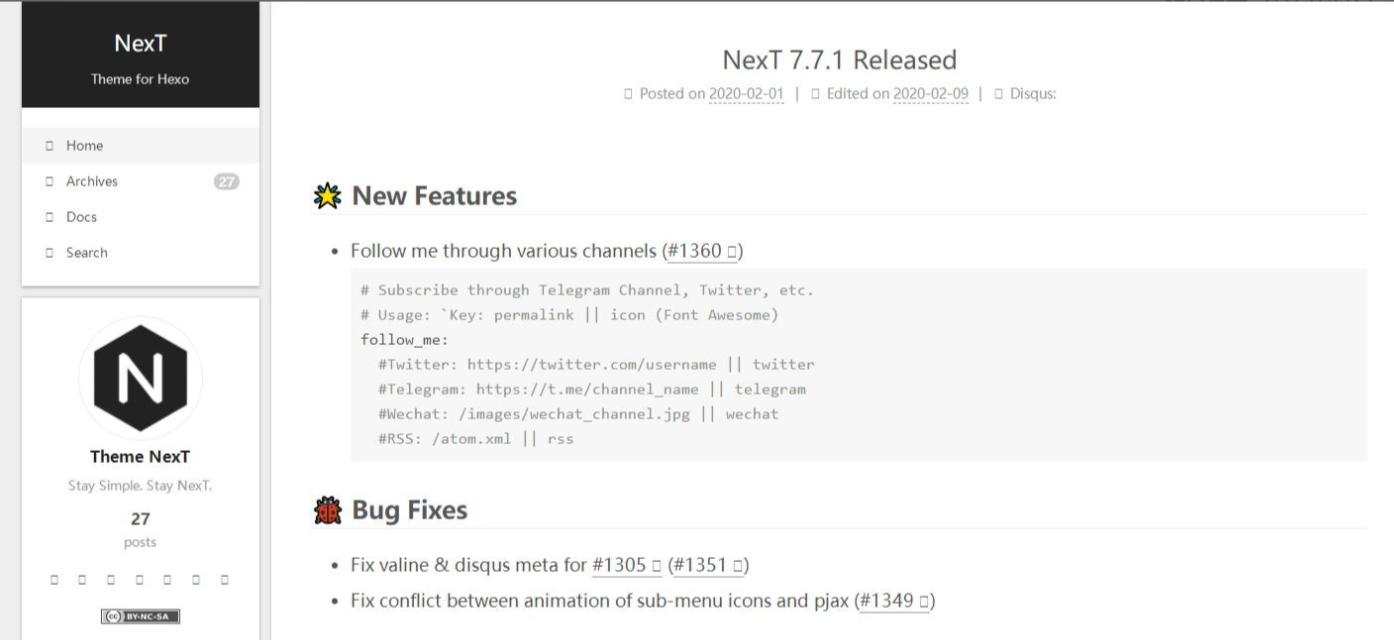This screenshot has width=1394, height=640.
Task: Click the first social link icon
Action: (55, 579)
